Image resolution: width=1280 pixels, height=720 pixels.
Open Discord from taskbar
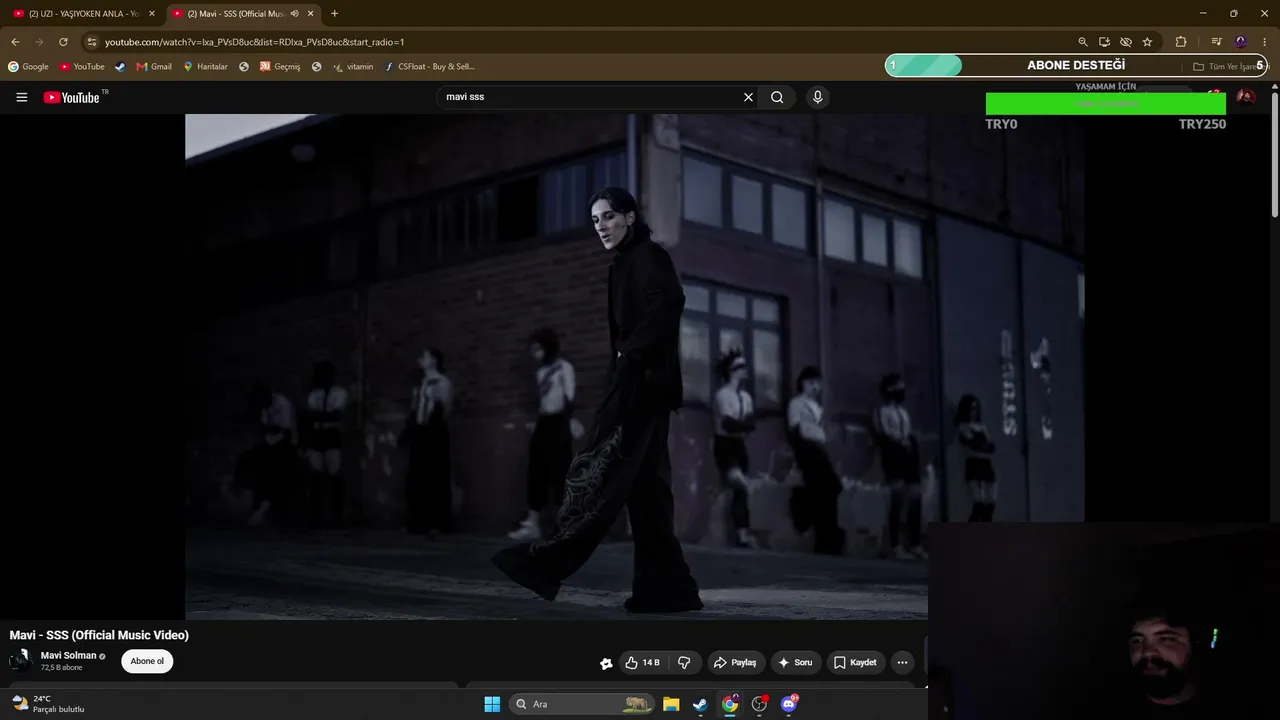(789, 704)
